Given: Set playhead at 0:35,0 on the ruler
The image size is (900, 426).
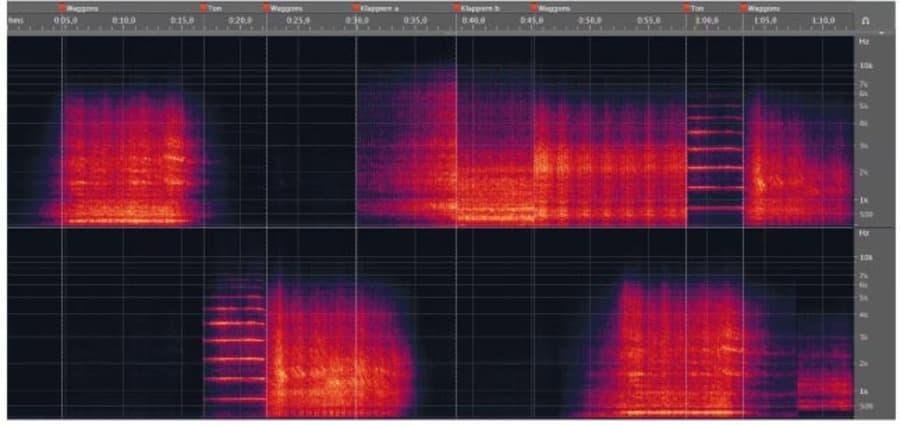Looking at the screenshot, I should (414, 21).
